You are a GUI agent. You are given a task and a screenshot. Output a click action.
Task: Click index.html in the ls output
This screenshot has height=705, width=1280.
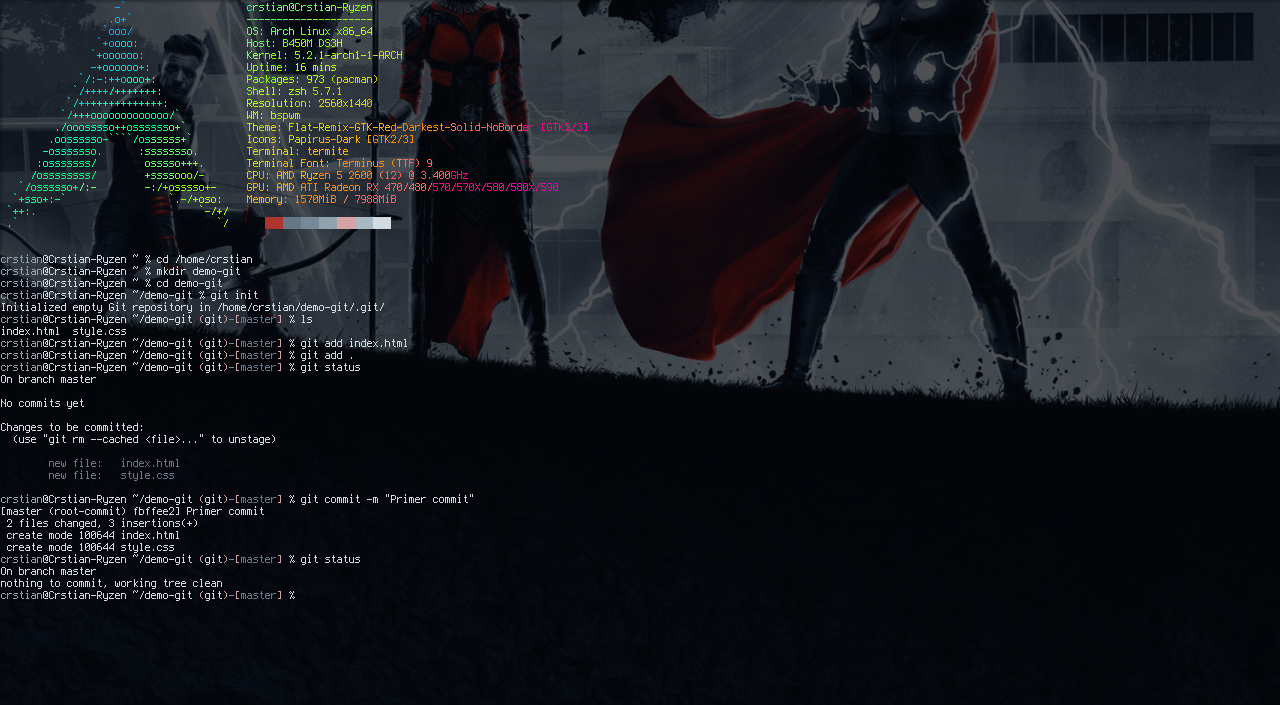(x=30, y=331)
